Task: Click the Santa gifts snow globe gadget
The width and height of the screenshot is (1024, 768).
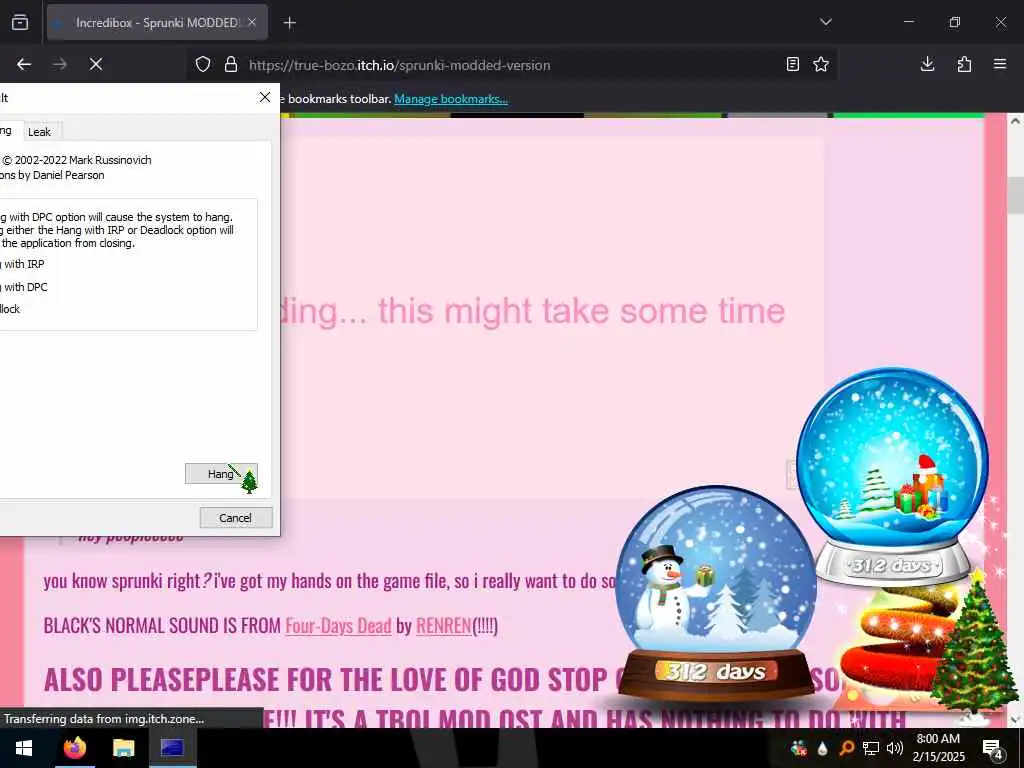Action: point(892,475)
